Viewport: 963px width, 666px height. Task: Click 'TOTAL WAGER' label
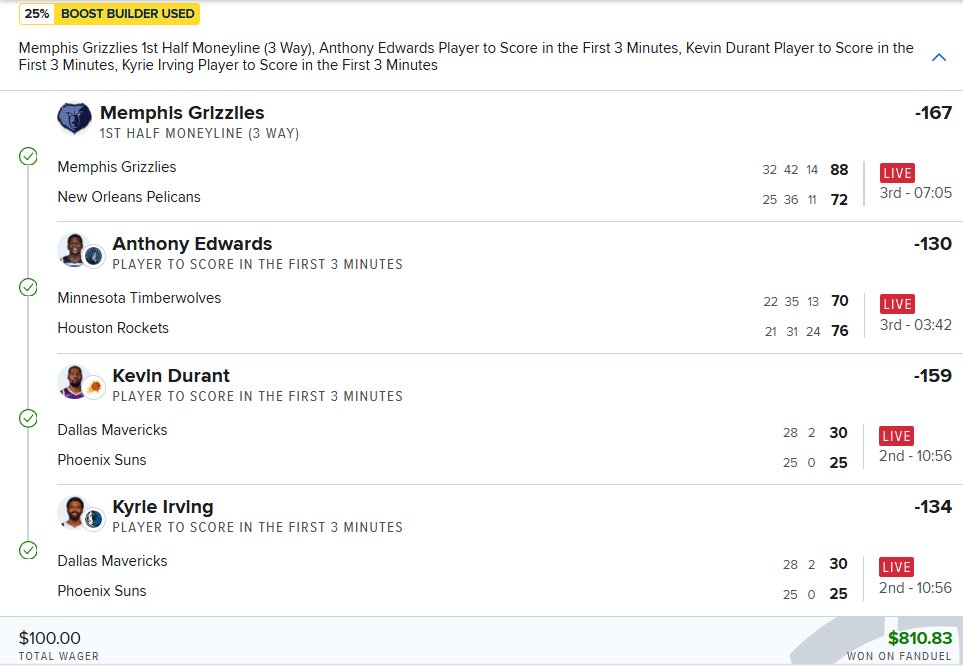click(58, 656)
